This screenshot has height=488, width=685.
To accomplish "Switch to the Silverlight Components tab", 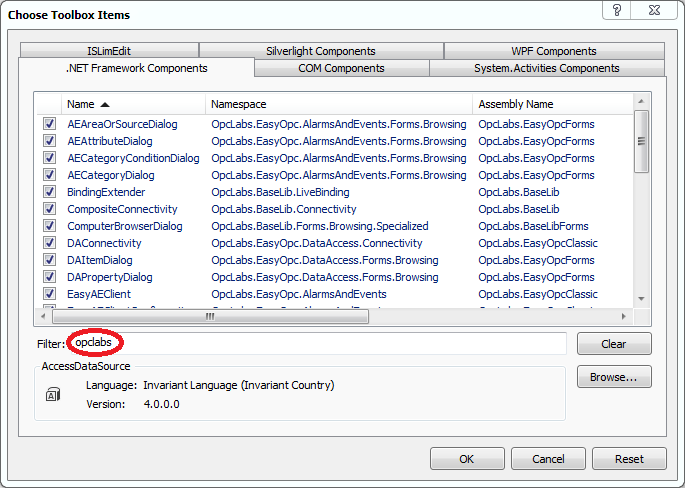I will pyautogui.click(x=321, y=51).
